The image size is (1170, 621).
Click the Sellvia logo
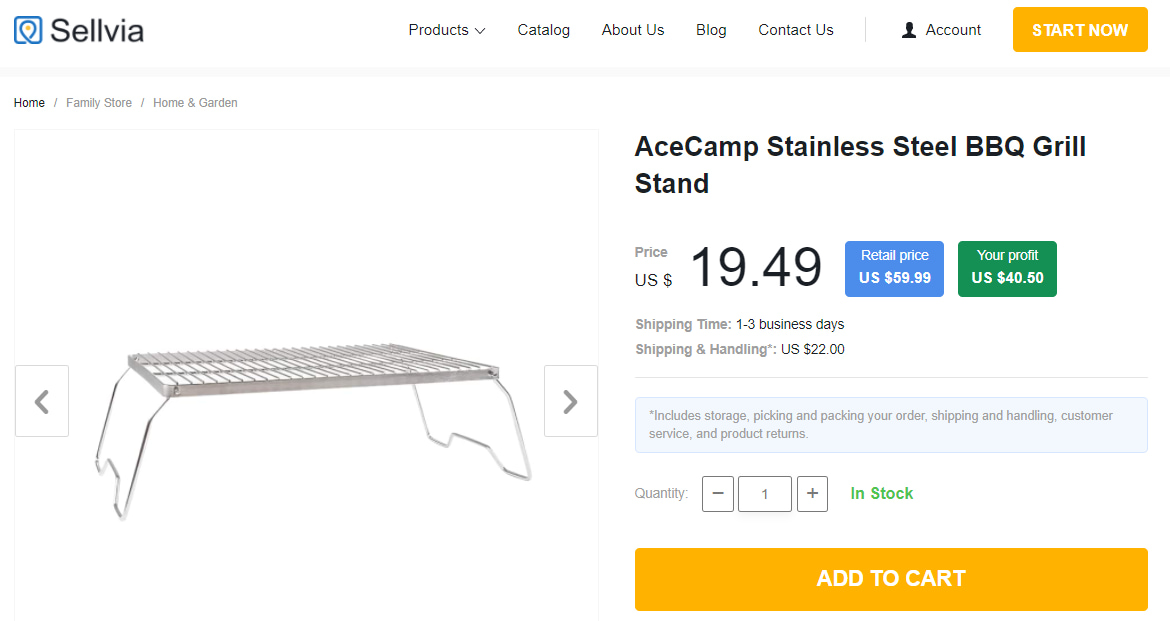(x=78, y=29)
